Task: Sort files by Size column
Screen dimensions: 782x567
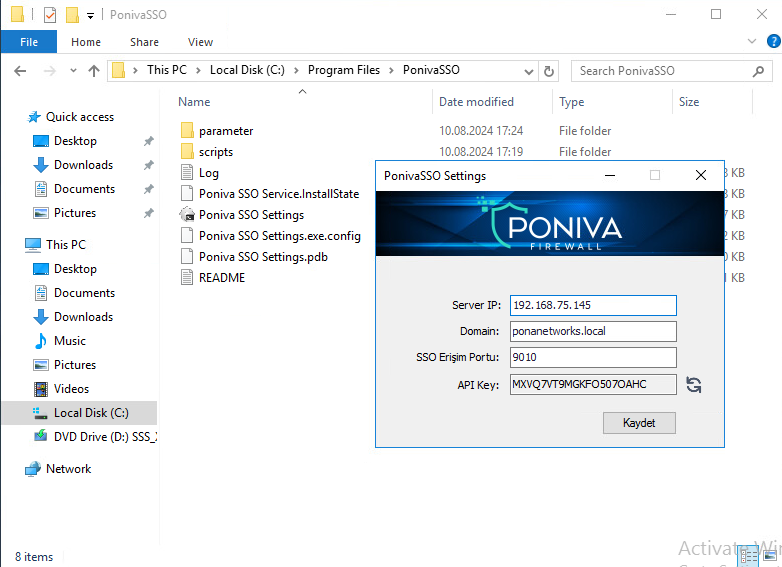Action: tap(689, 102)
